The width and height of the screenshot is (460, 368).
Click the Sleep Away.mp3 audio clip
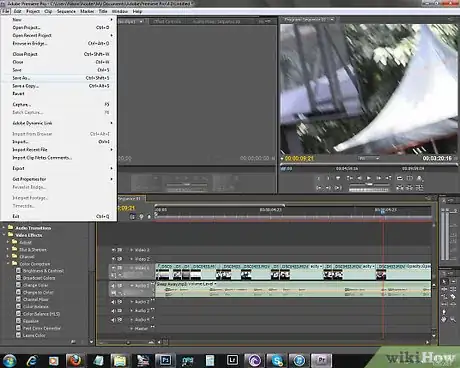click(293, 289)
